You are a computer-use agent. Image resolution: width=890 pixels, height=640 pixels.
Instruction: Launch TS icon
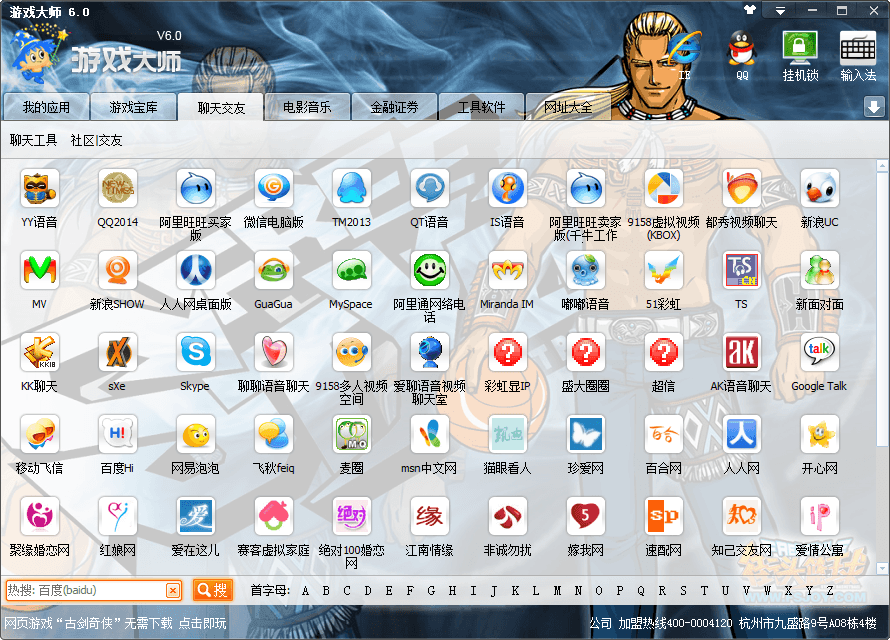pos(742,270)
